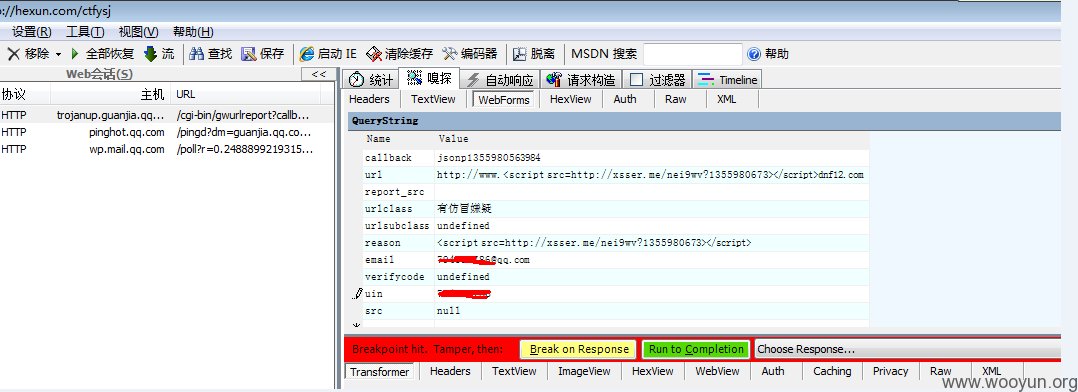Open the Encoder (编码器) tool
Viewport: 1078px width, 392px height.
470,54
